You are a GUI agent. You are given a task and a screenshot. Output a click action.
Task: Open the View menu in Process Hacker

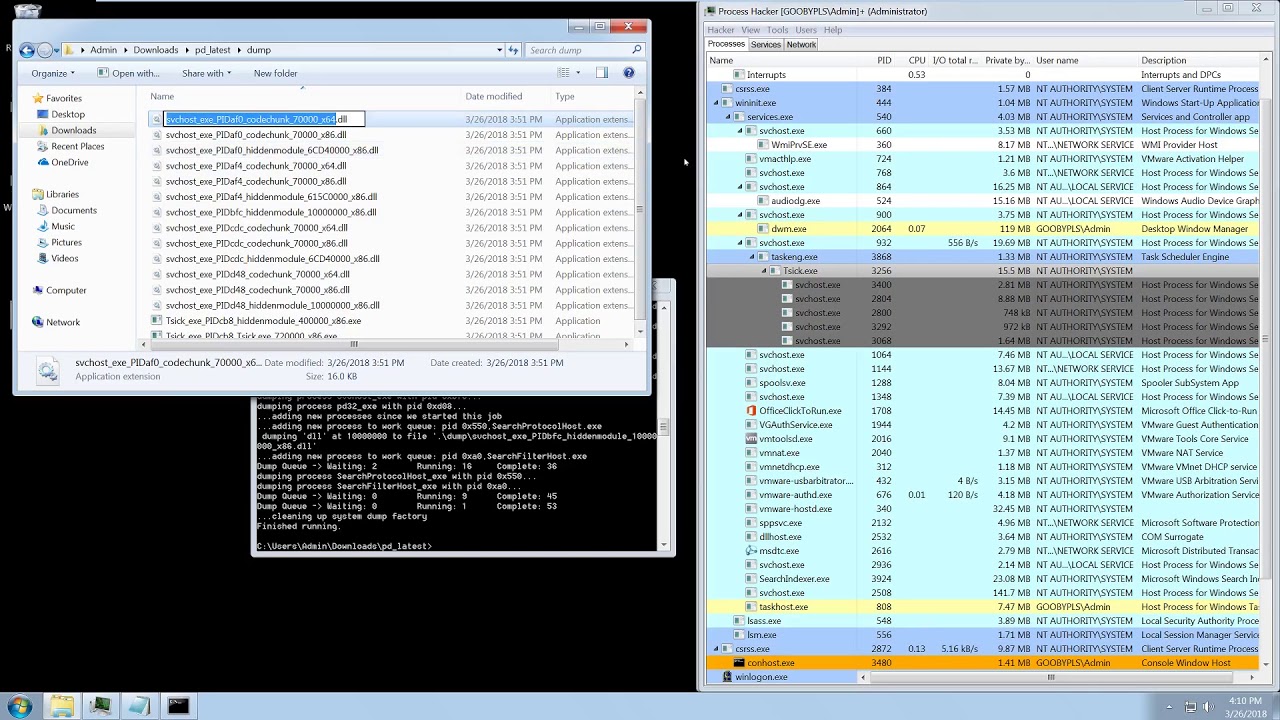click(x=750, y=30)
